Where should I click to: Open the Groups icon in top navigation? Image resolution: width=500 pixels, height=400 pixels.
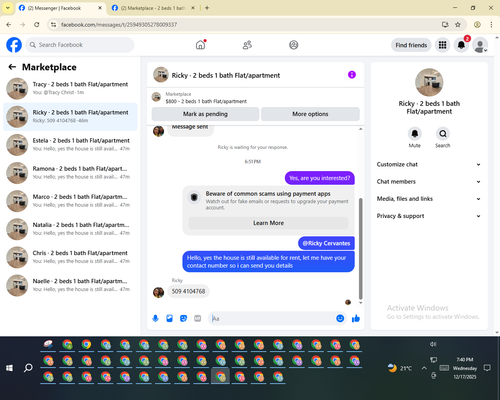294,45
